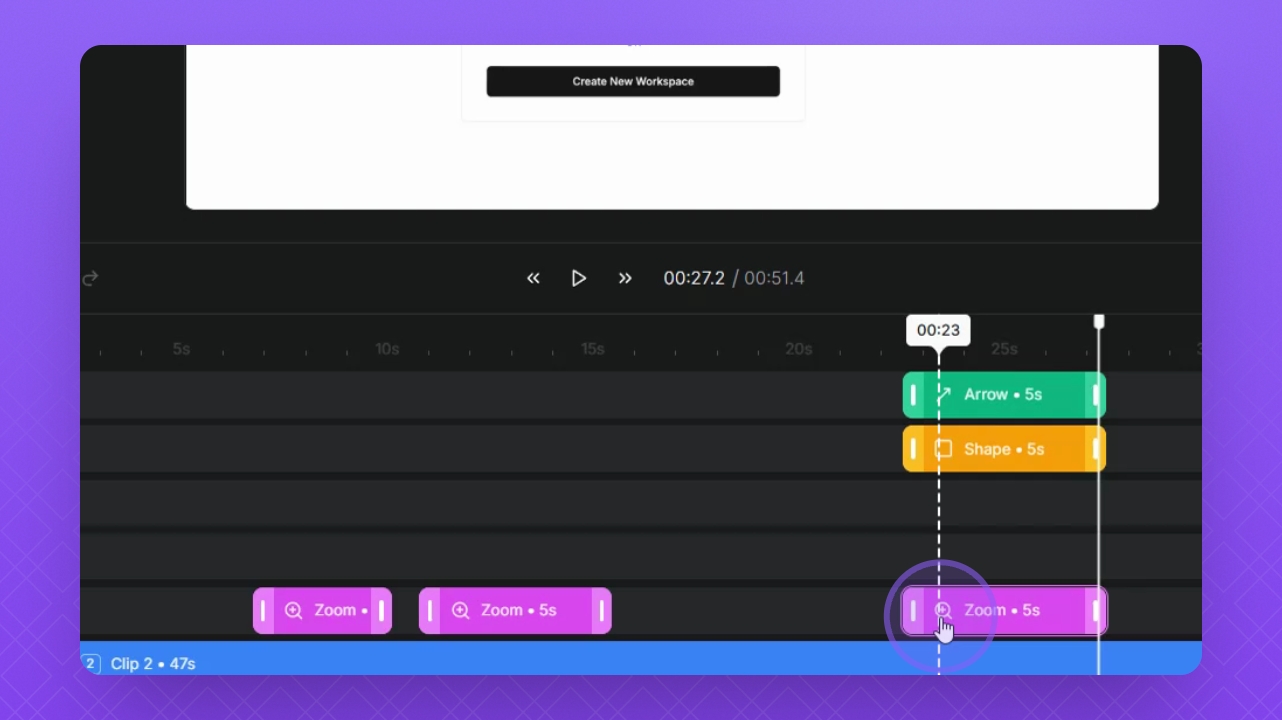Click the square icon in the Shape clip
This screenshot has width=1282, height=720.
coord(943,449)
